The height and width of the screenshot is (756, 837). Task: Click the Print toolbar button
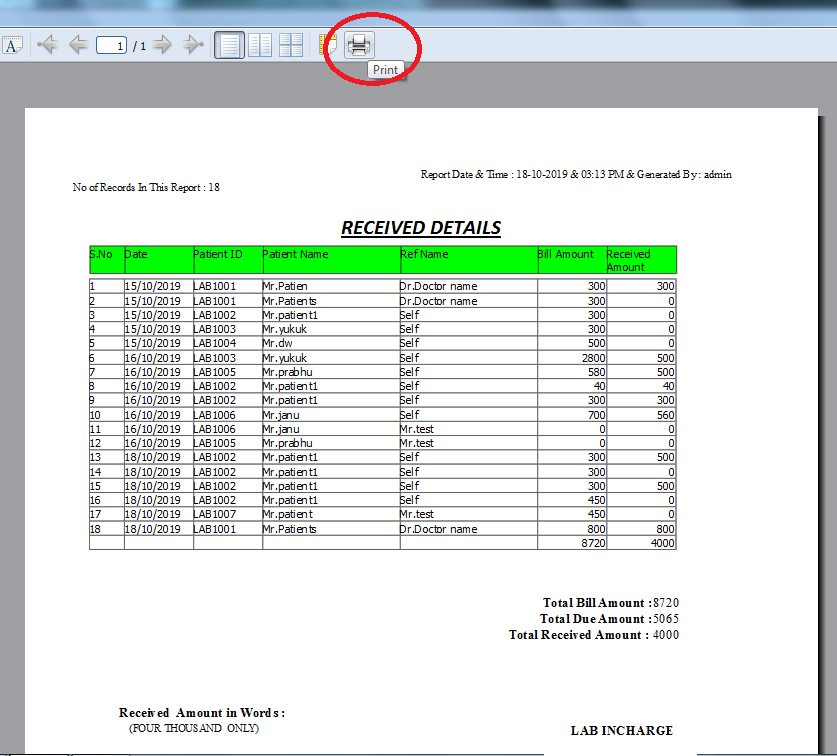359,45
